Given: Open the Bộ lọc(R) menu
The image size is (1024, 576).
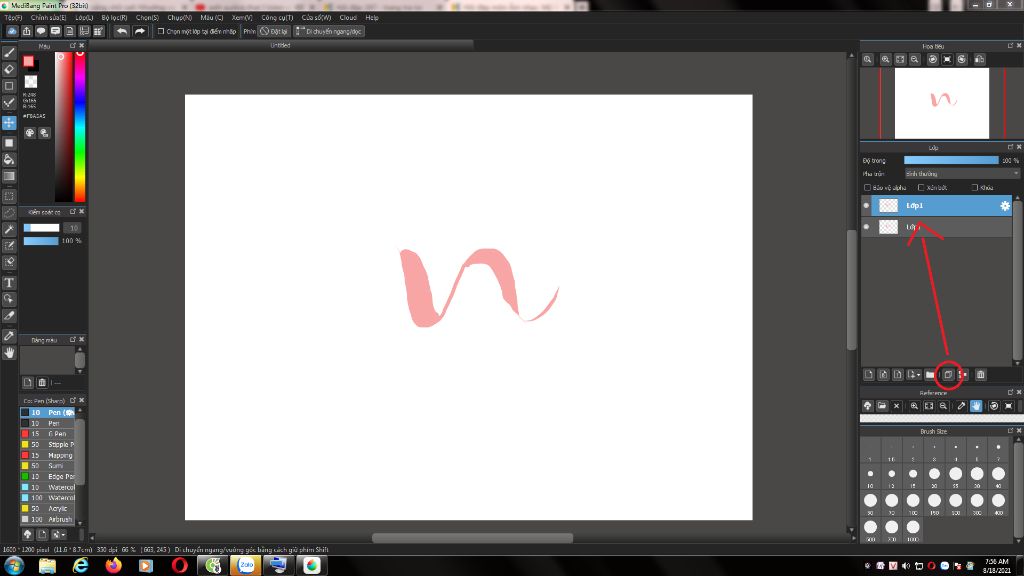Looking at the screenshot, I should (x=114, y=18).
